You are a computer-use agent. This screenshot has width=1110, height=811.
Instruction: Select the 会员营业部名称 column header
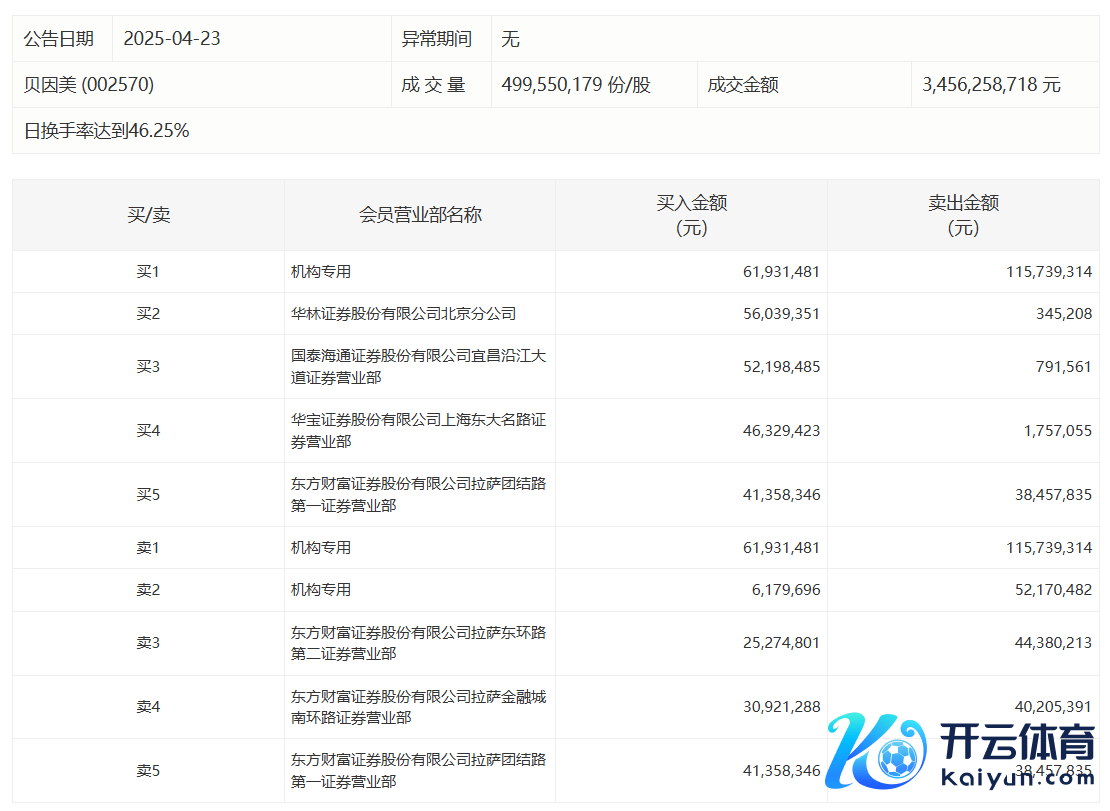[x=420, y=215]
